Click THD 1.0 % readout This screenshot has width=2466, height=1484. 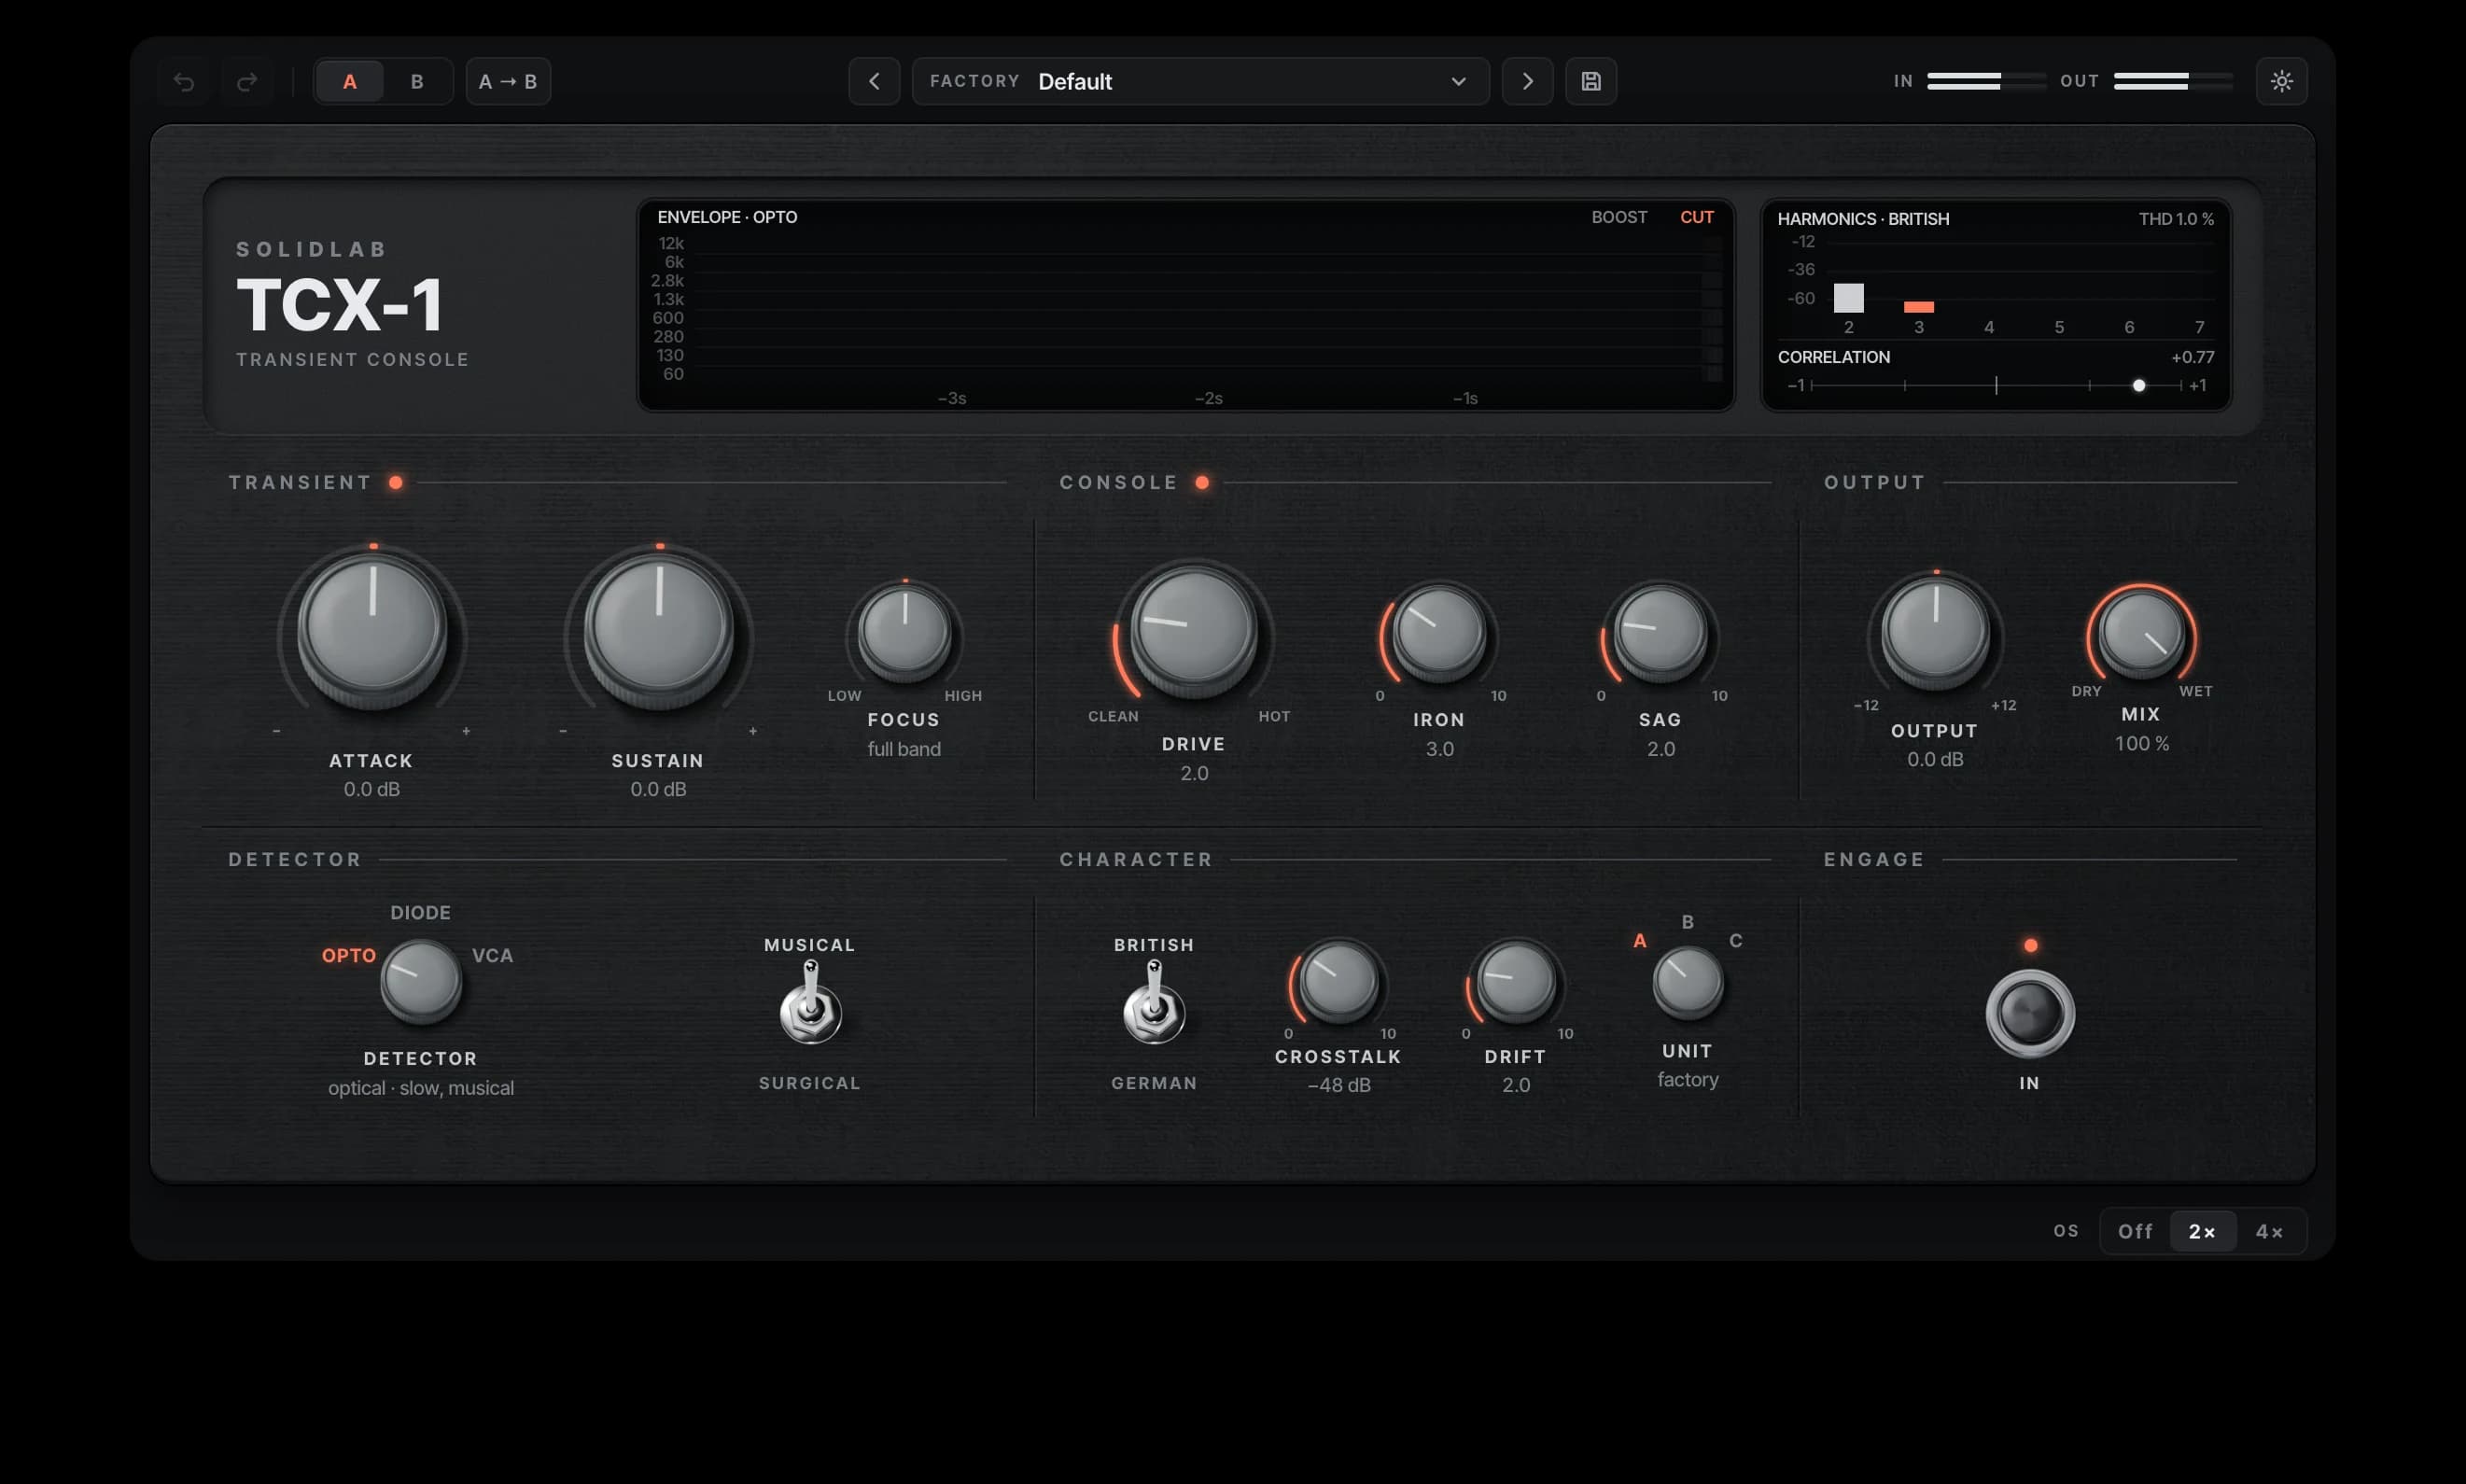click(2176, 219)
